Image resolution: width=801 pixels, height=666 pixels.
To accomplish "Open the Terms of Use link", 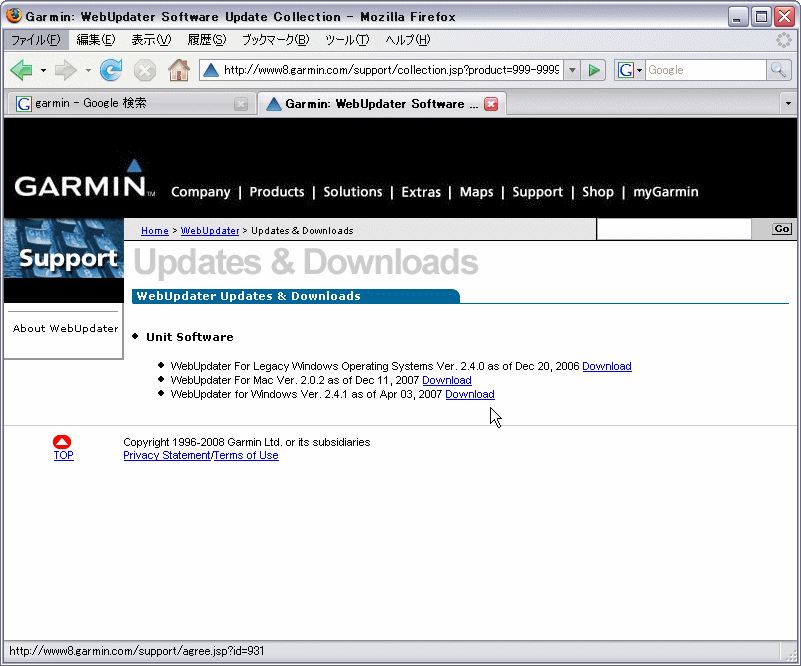I will point(246,456).
